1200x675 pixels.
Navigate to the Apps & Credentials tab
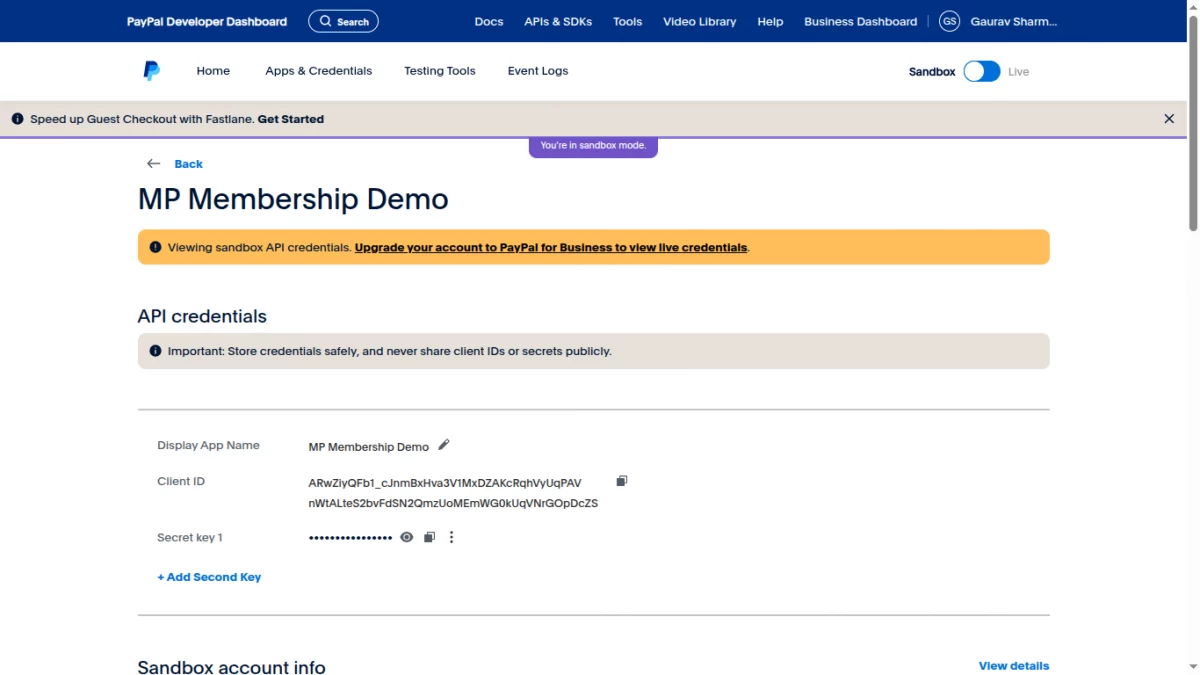(318, 70)
